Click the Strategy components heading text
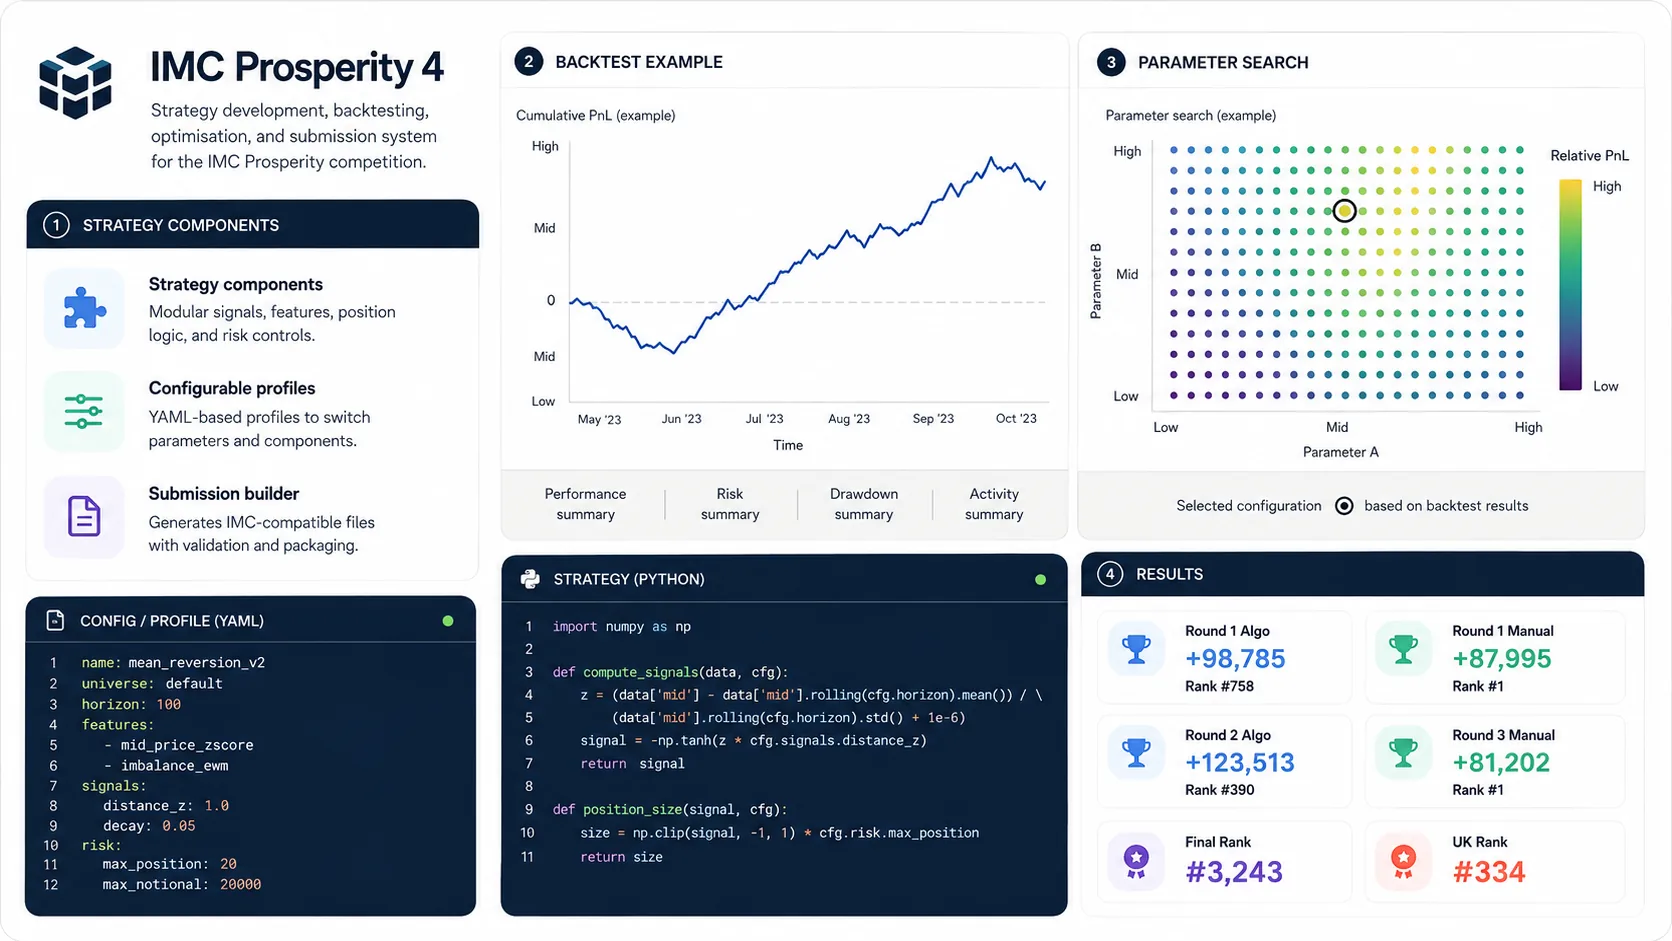The height and width of the screenshot is (941, 1672). point(236,284)
